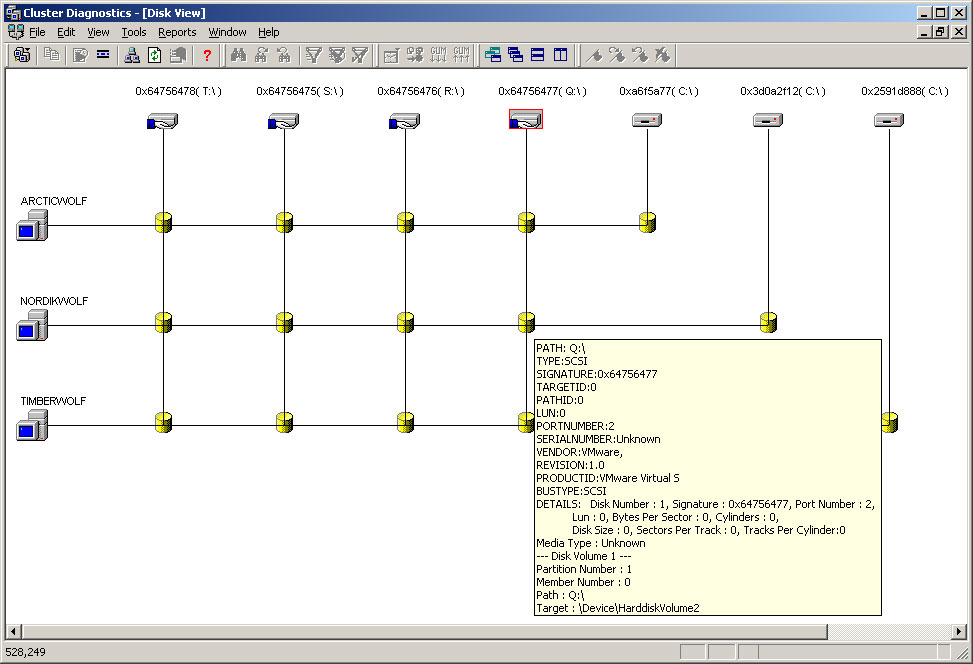Open the Window menu
The width and height of the screenshot is (973, 664).
(x=227, y=32)
